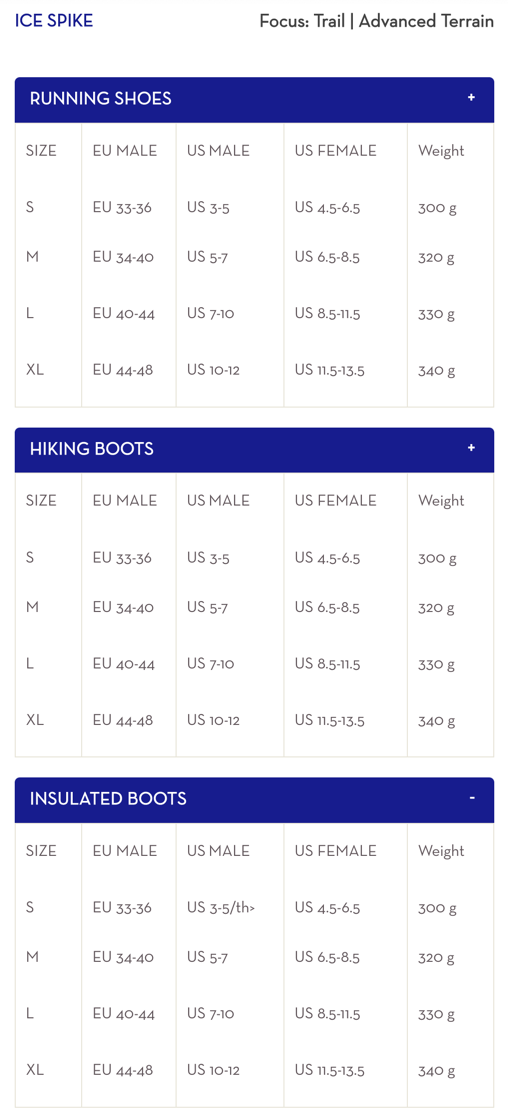Collapse Insulated Boots with minus icon
This screenshot has width=508, height=1119.
coord(472,798)
